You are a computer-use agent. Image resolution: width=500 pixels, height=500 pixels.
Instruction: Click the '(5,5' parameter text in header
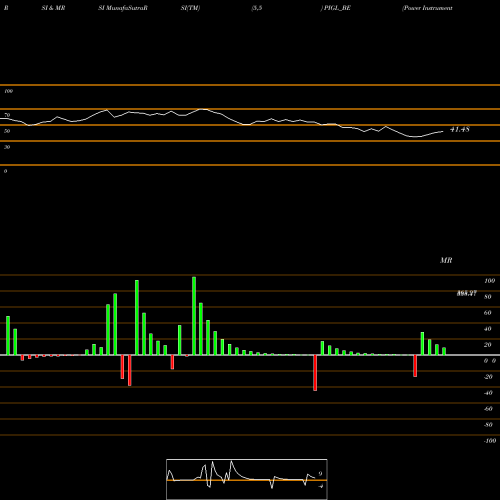257,8
